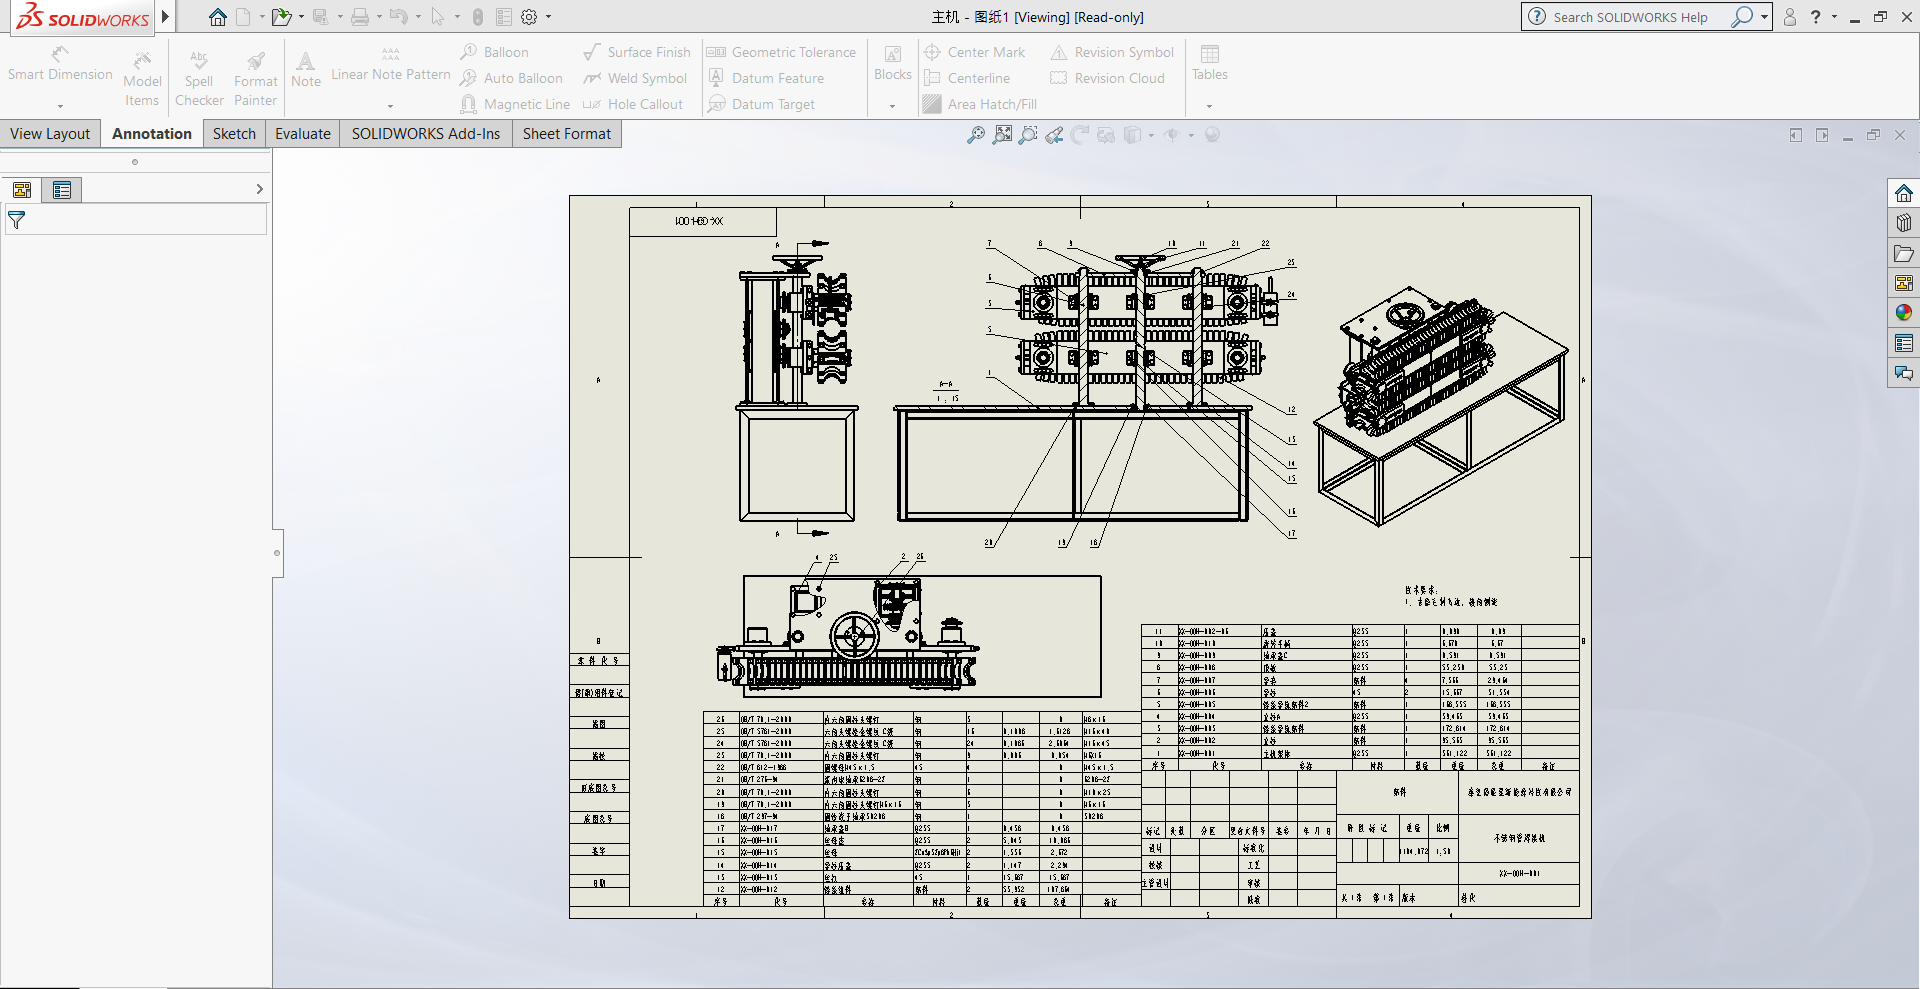
Task: Collapse the left panel with the side handle
Action: tap(277, 553)
